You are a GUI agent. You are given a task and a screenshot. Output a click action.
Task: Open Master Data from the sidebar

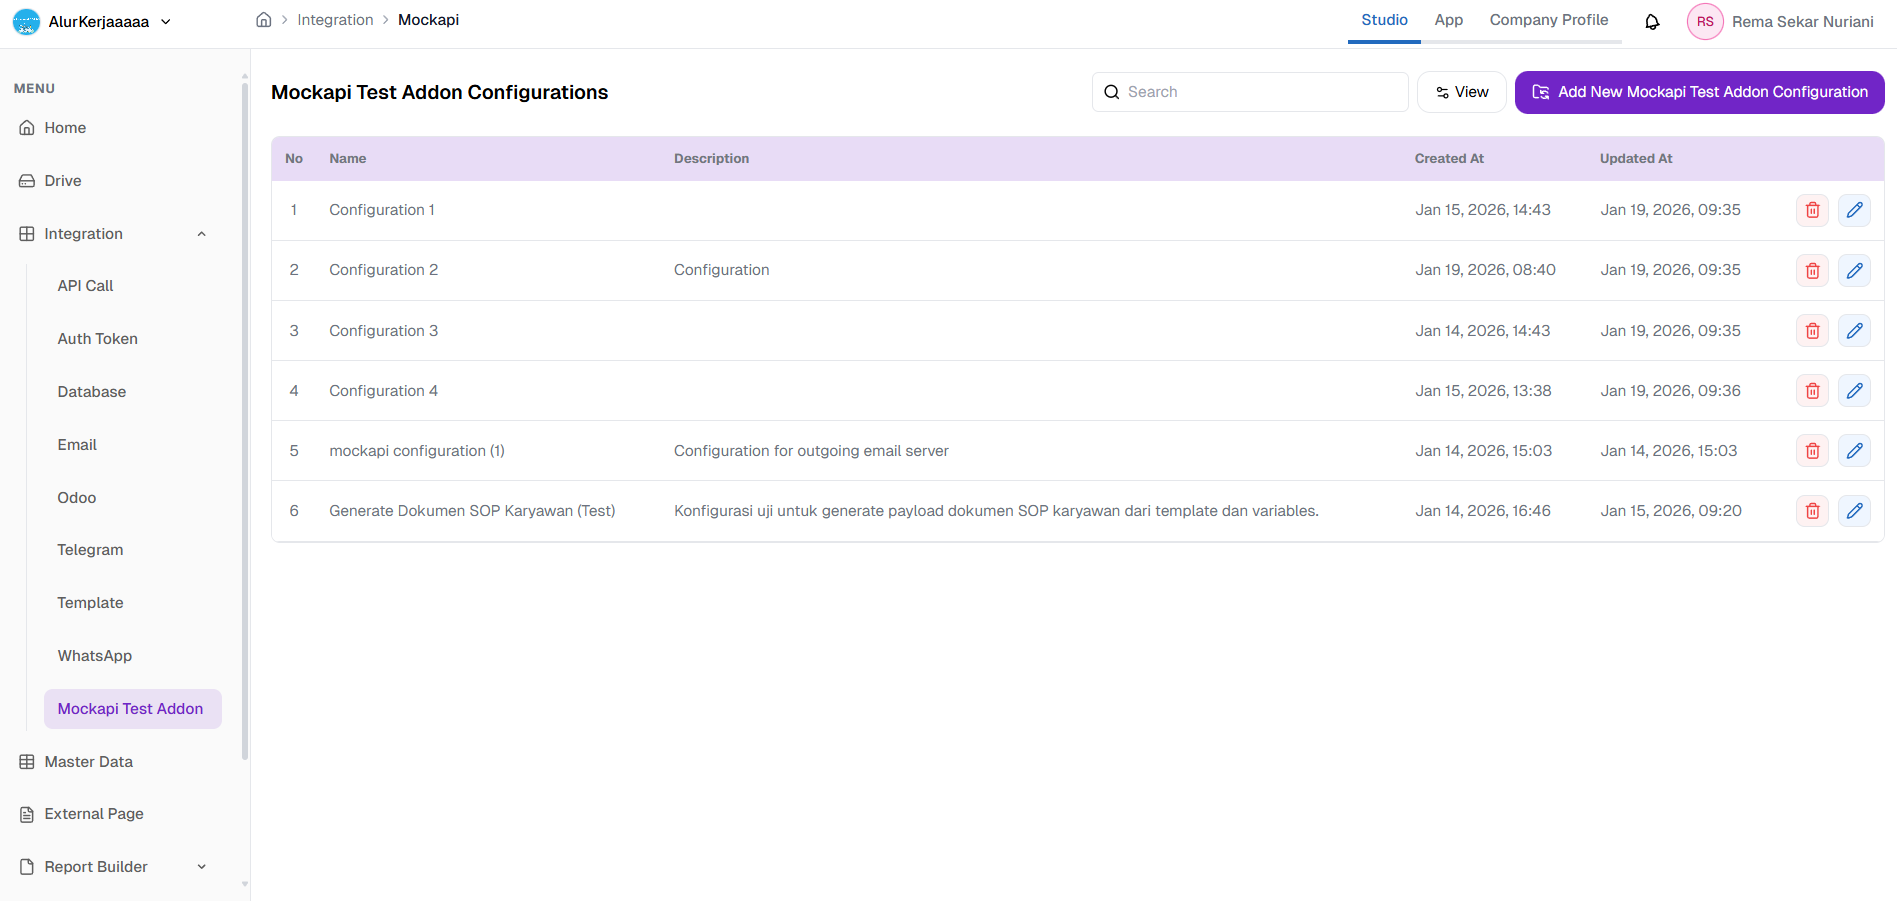point(88,762)
